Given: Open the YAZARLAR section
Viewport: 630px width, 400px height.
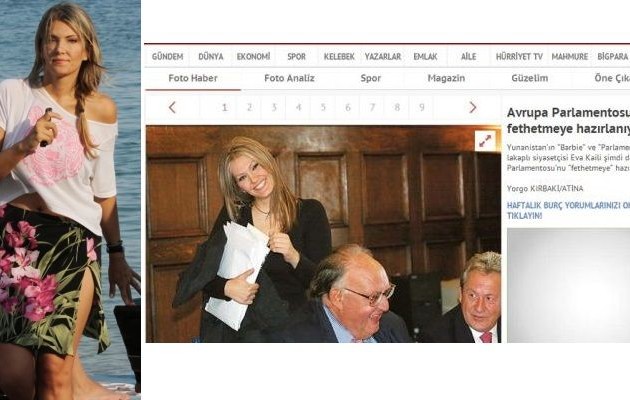Looking at the screenshot, I should (x=383, y=57).
